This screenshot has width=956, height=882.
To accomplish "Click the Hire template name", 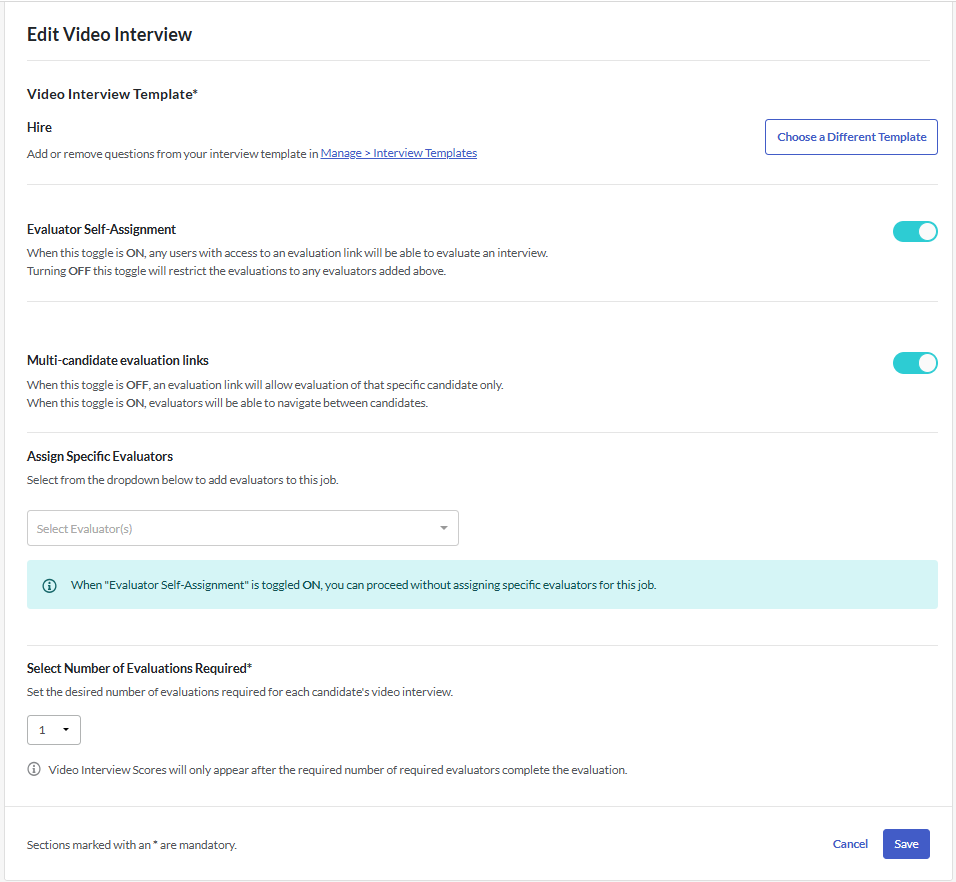I will [40, 127].
